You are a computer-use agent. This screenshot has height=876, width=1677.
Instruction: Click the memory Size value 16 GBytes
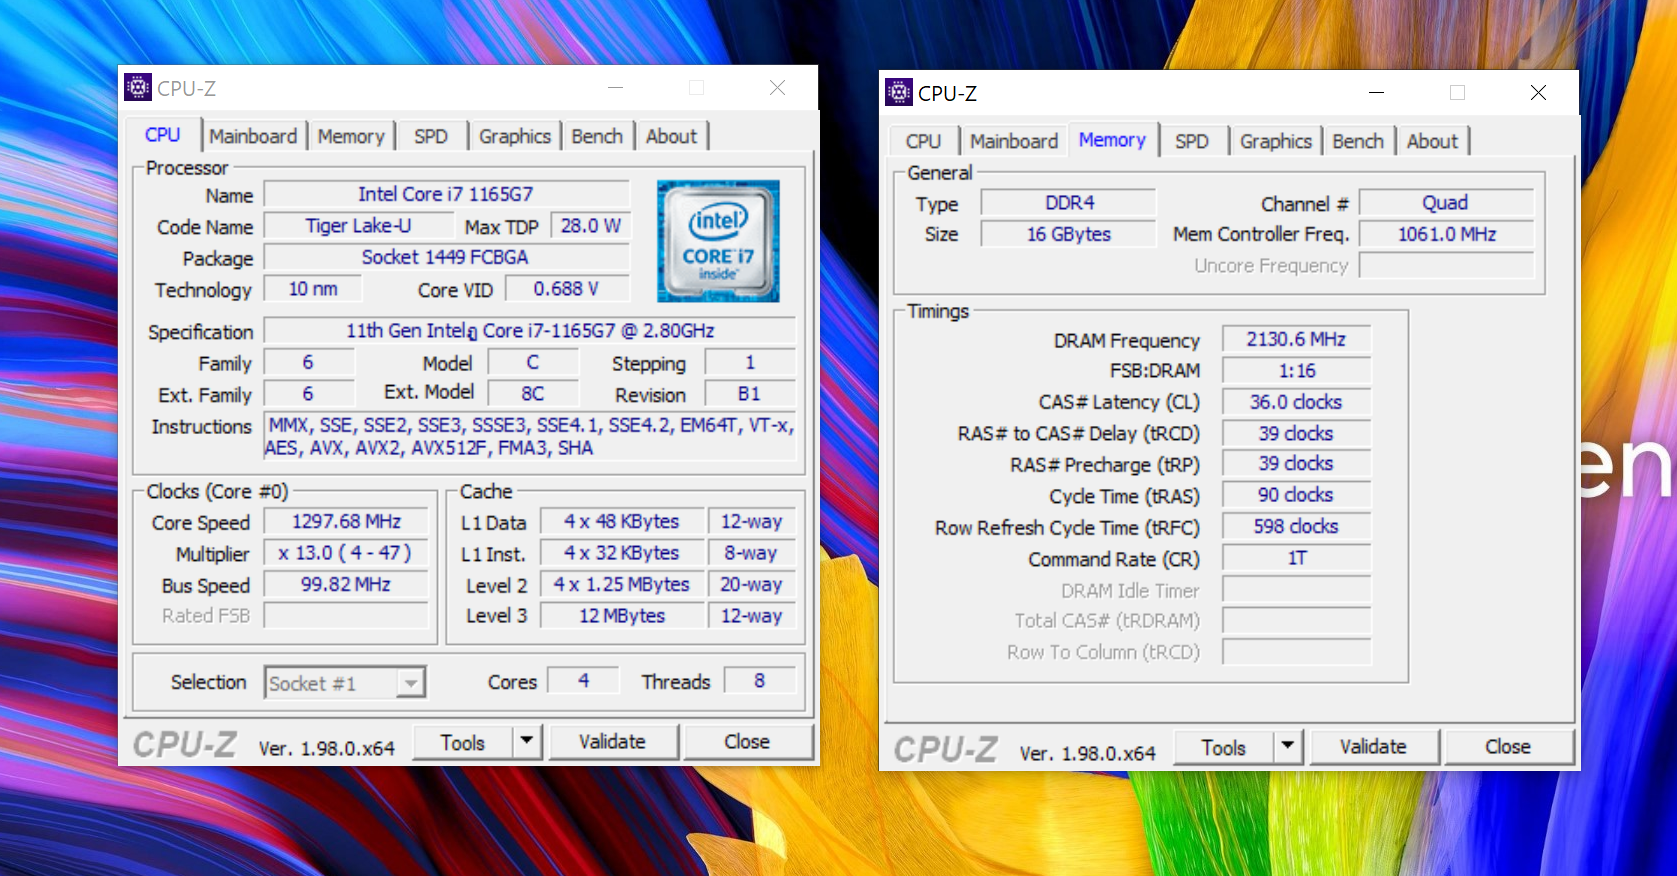(x=1069, y=234)
